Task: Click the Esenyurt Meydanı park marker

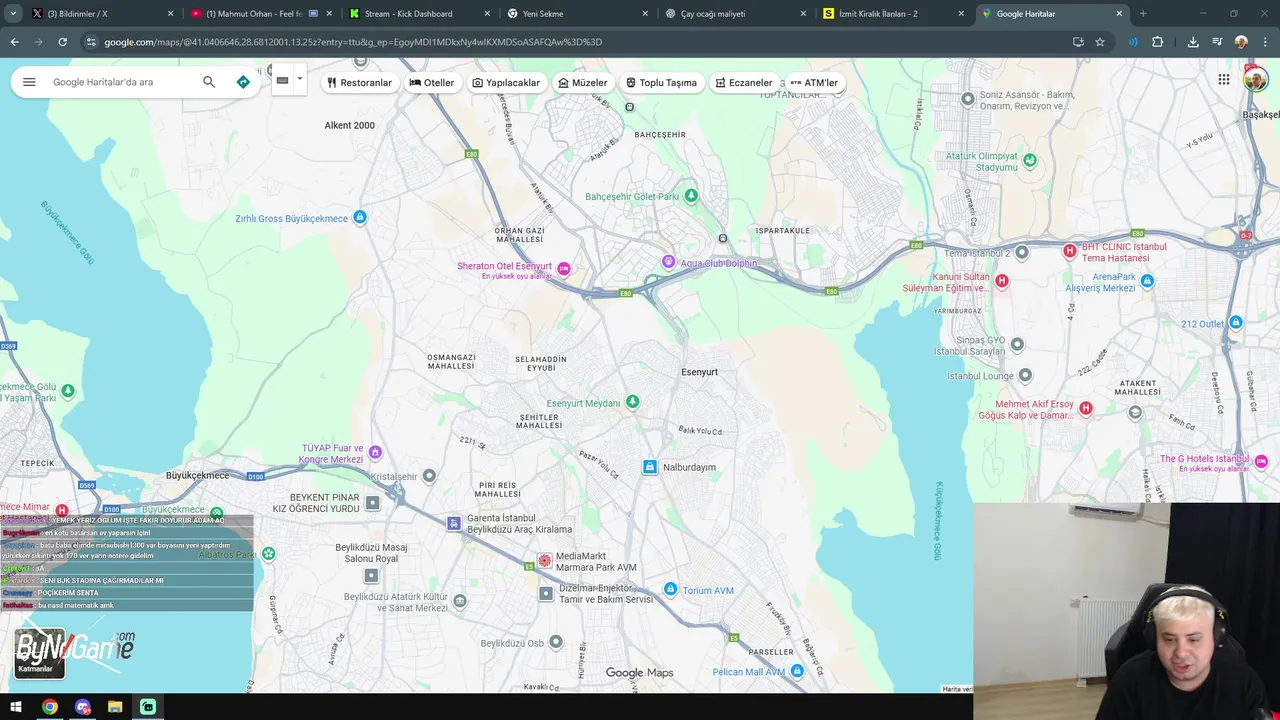Action: (632, 402)
